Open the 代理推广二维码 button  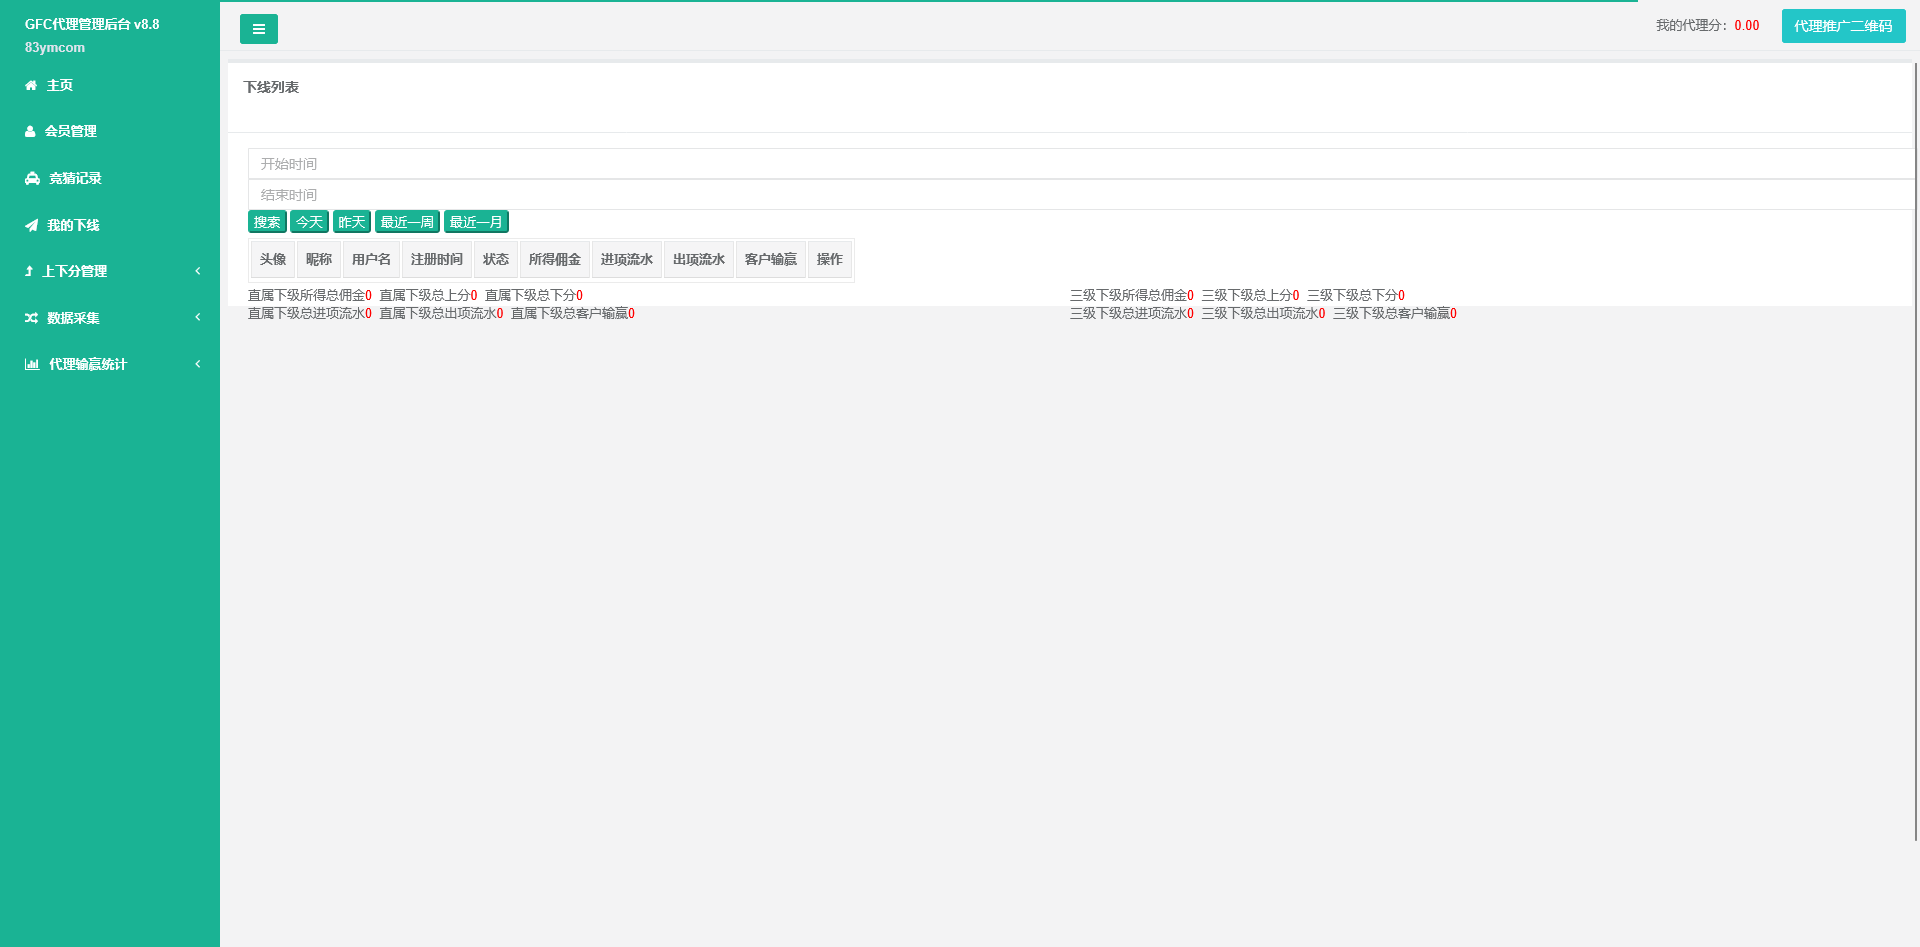pos(1842,26)
